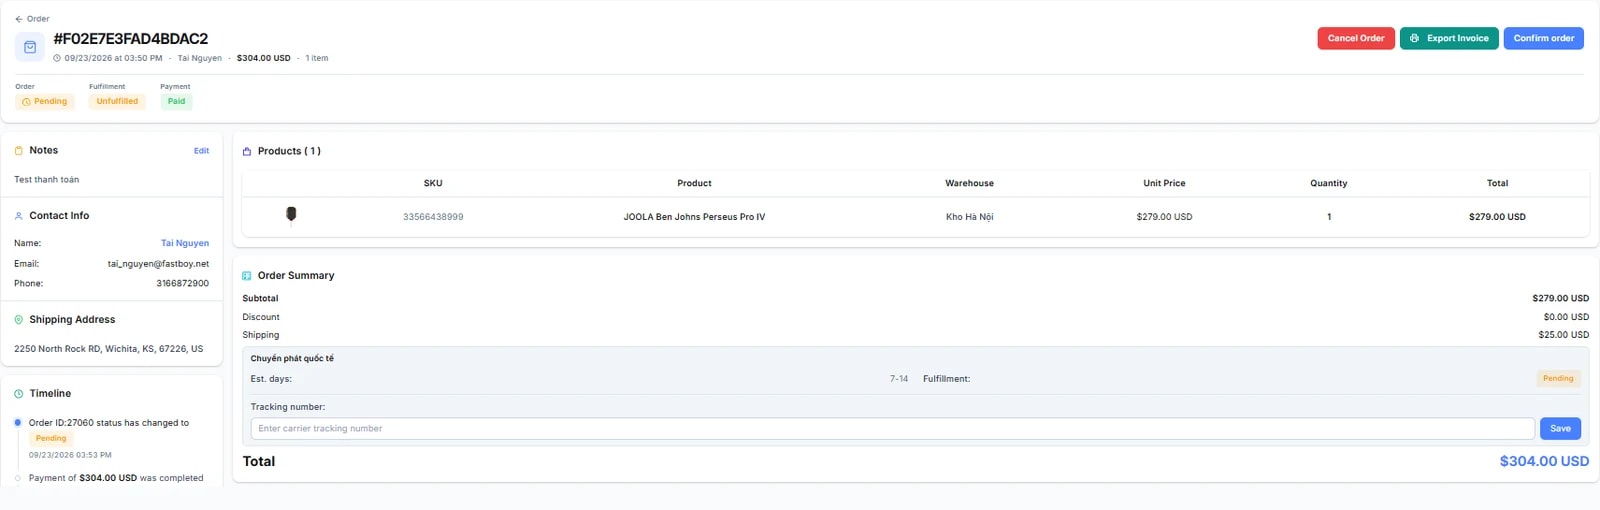Click the shipping address 2250 North Rock RD
The image size is (1600, 510).
pyautogui.click(x=108, y=349)
